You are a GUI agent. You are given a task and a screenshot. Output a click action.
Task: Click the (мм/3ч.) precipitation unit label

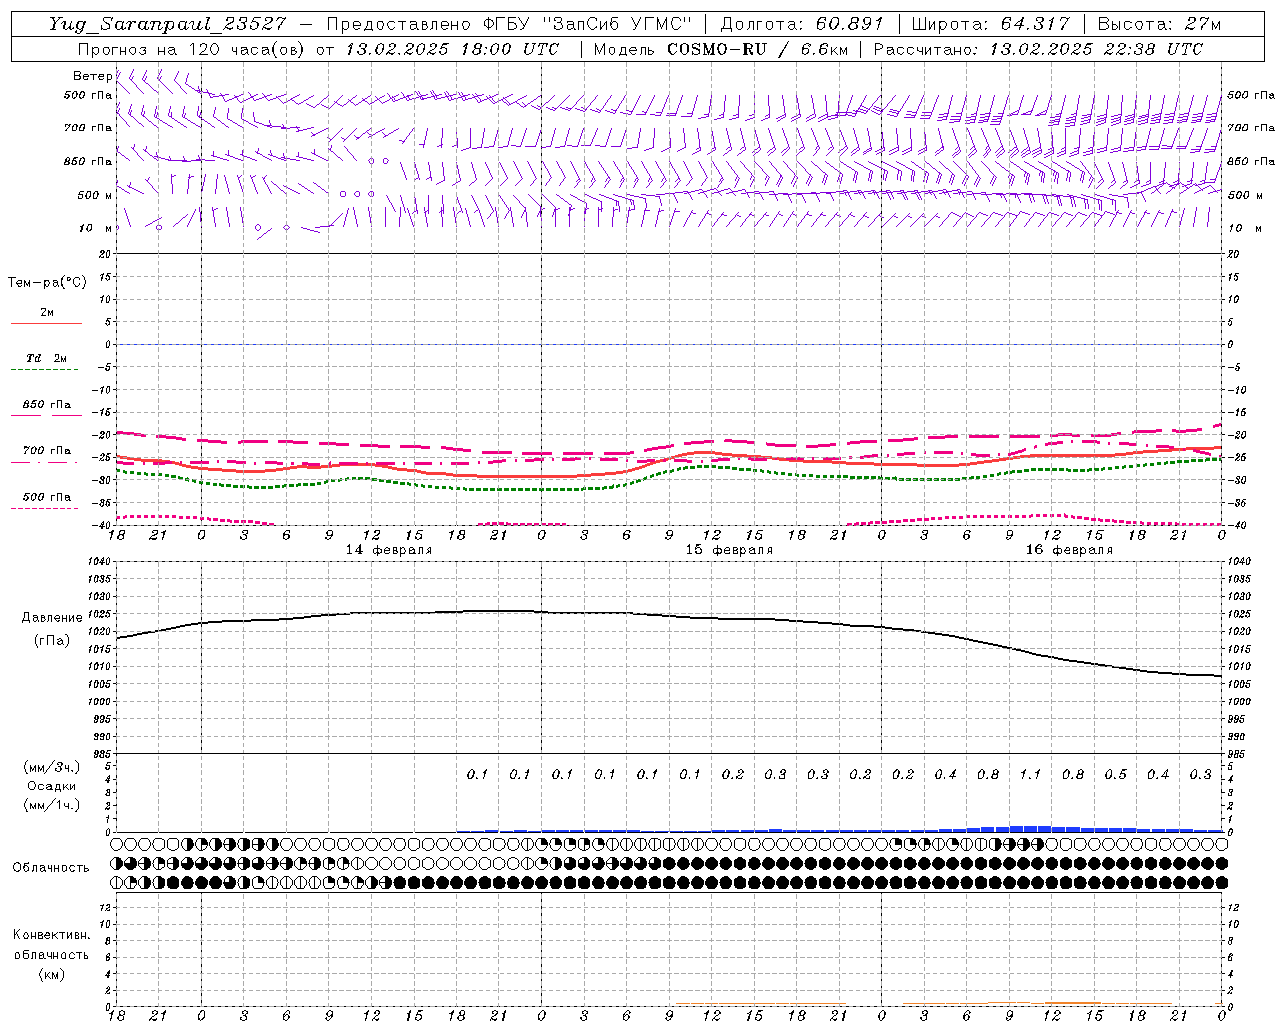pyautogui.click(x=51, y=767)
